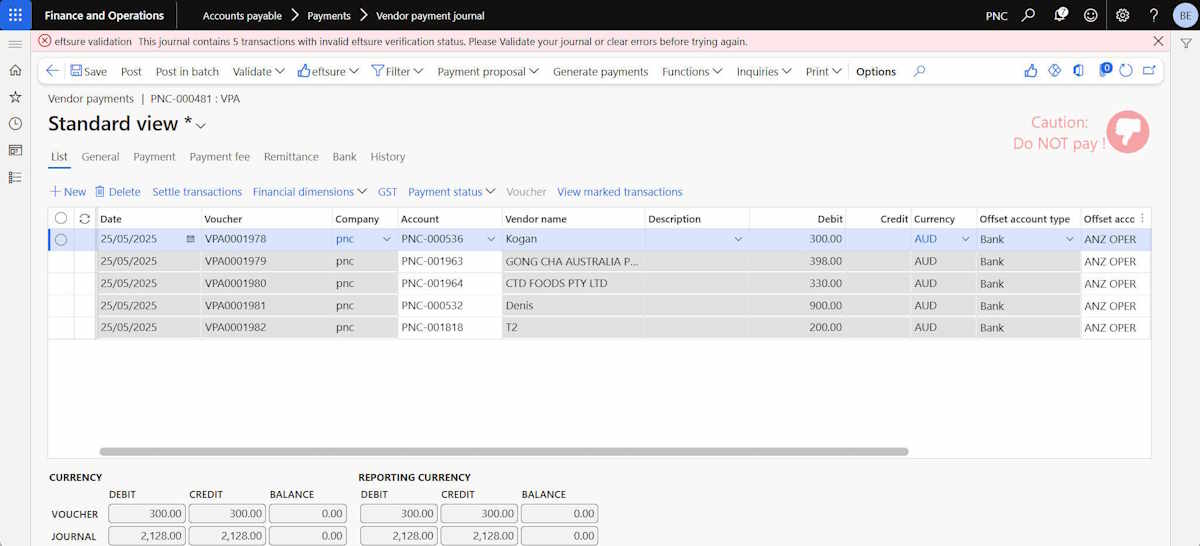Open the BE user account avatar

click(x=1185, y=16)
